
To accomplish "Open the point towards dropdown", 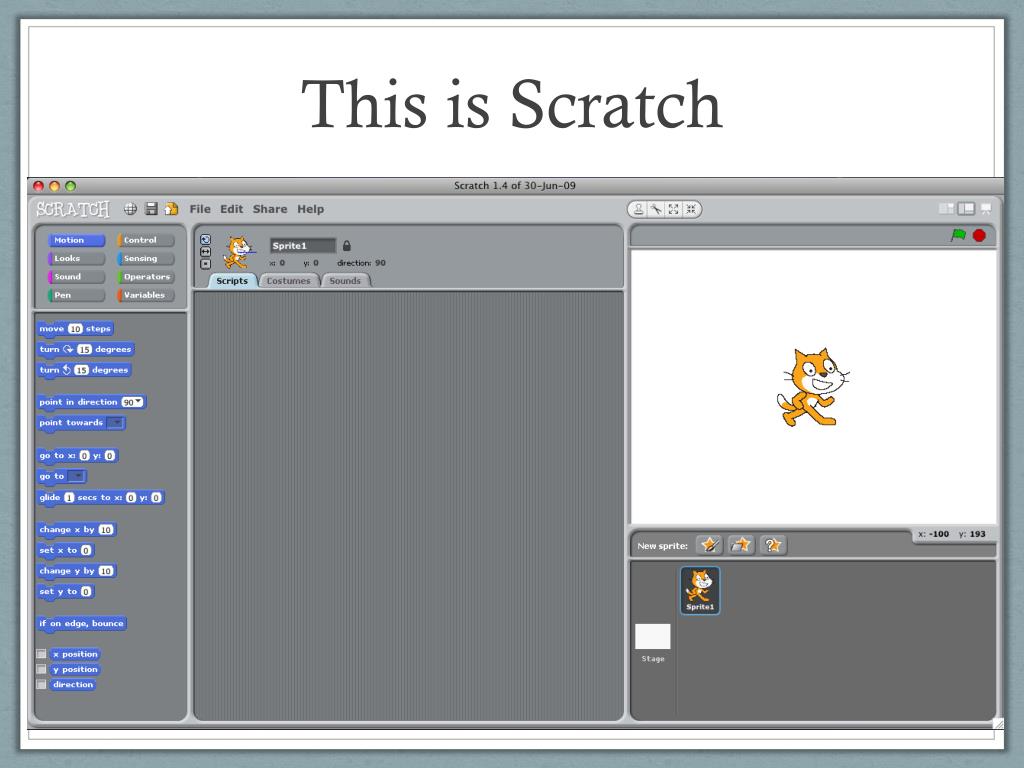I will 115,423.
